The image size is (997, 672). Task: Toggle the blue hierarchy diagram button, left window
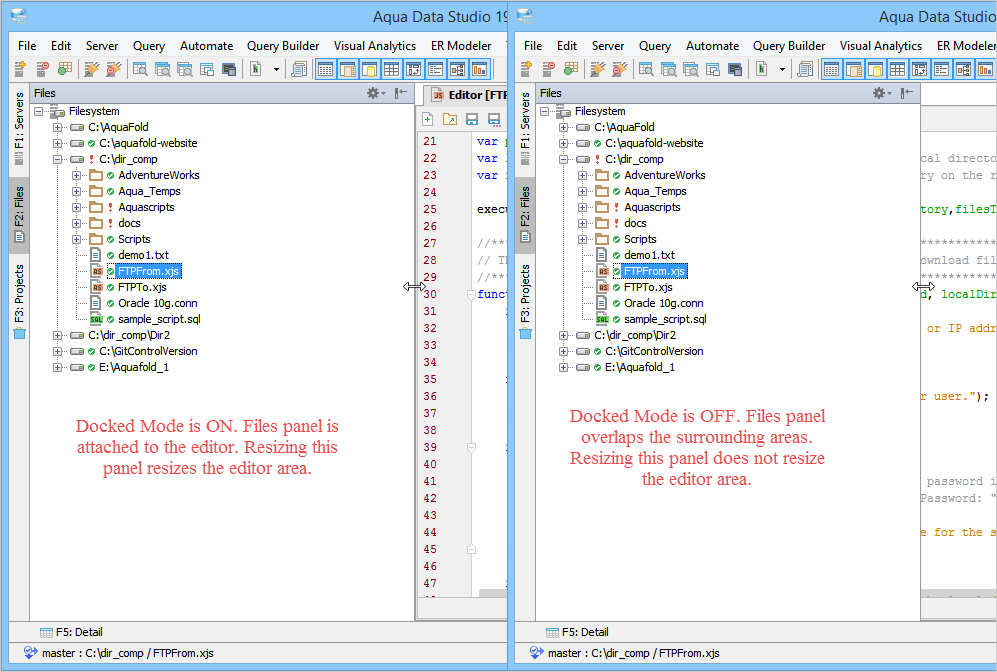tap(458, 69)
